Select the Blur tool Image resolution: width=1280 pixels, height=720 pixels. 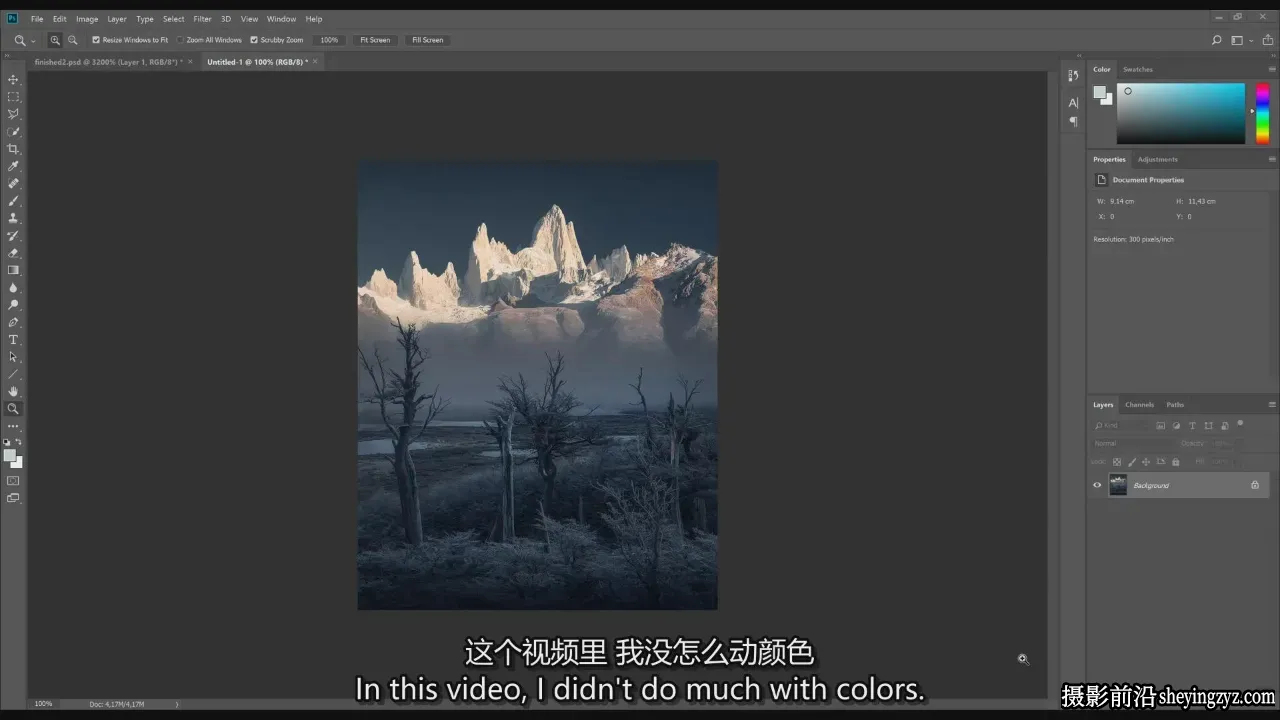[13, 288]
